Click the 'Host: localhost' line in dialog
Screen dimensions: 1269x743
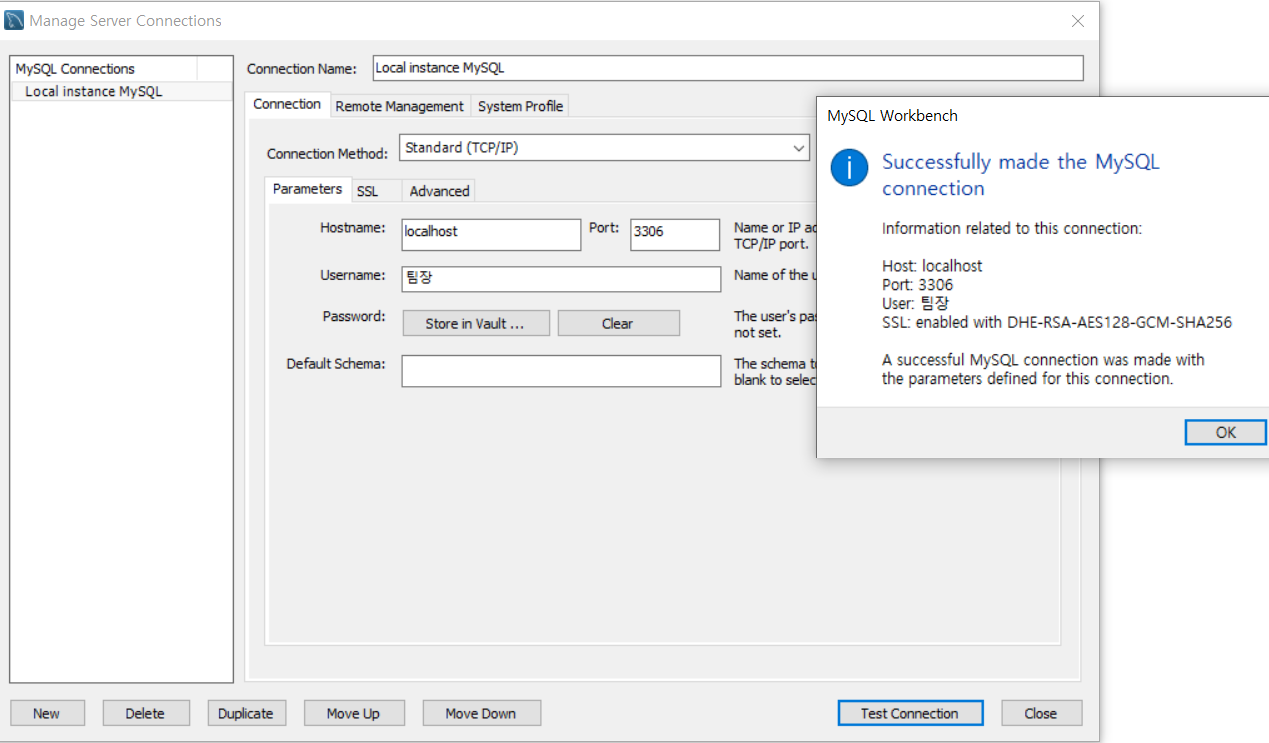932,266
